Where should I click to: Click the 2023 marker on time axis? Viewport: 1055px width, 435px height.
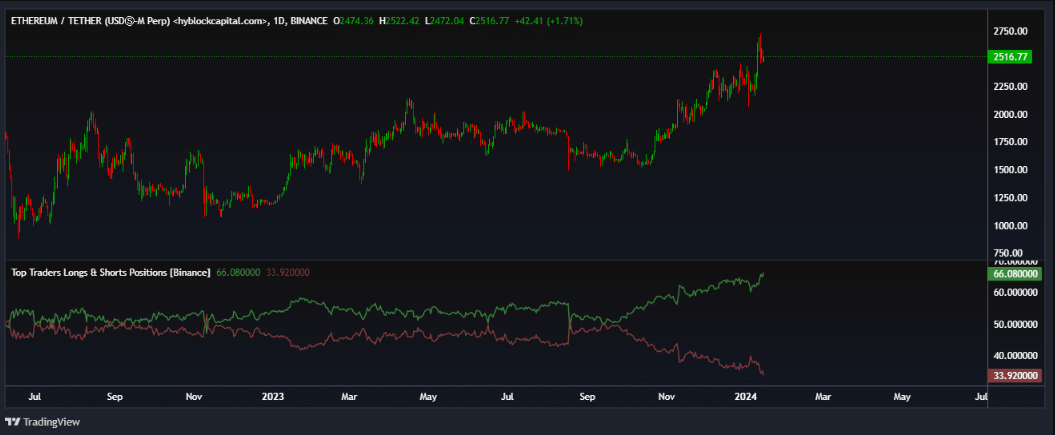pyautogui.click(x=272, y=397)
